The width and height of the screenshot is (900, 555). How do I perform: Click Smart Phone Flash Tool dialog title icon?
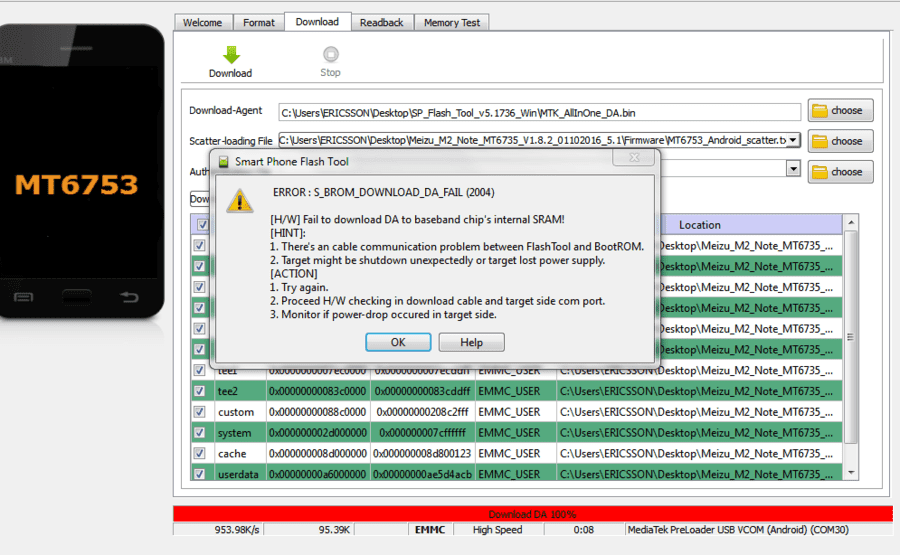[224, 162]
